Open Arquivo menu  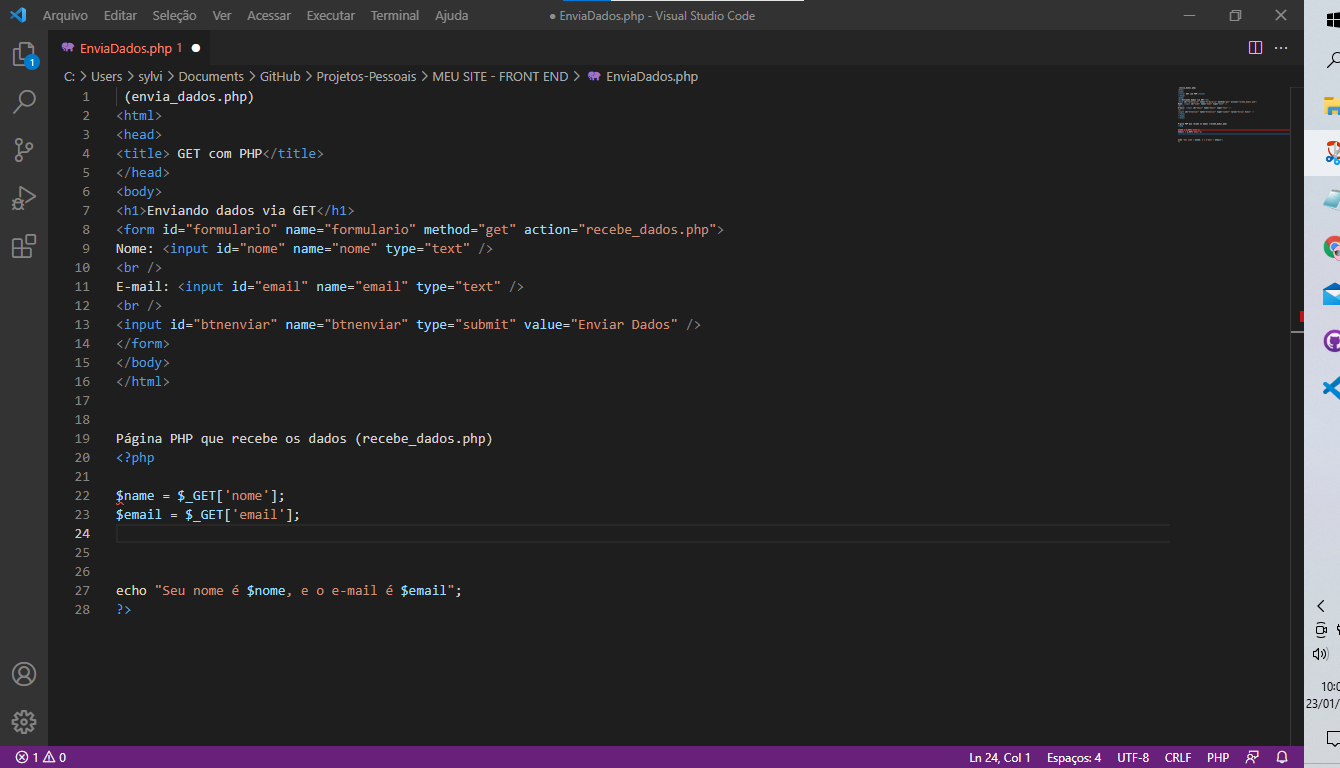click(x=65, y=15)
